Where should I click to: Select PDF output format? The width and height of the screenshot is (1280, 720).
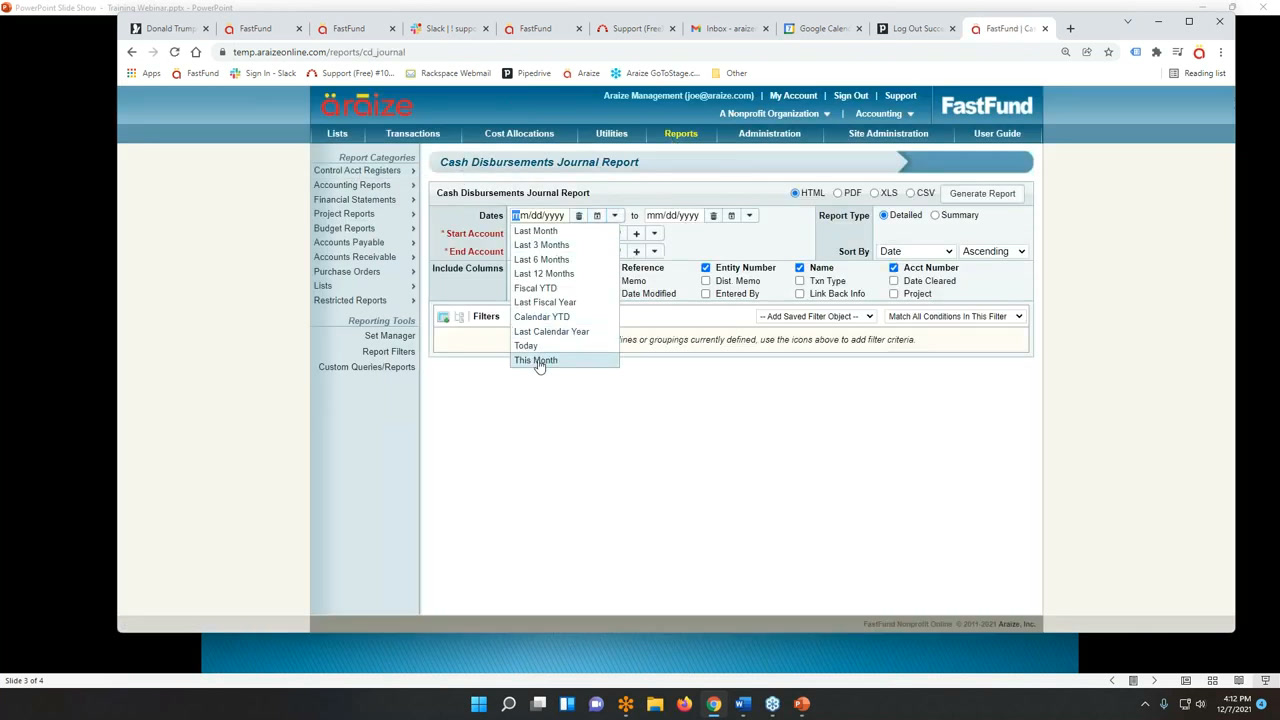pyautogui.click(x=838, y=193)
